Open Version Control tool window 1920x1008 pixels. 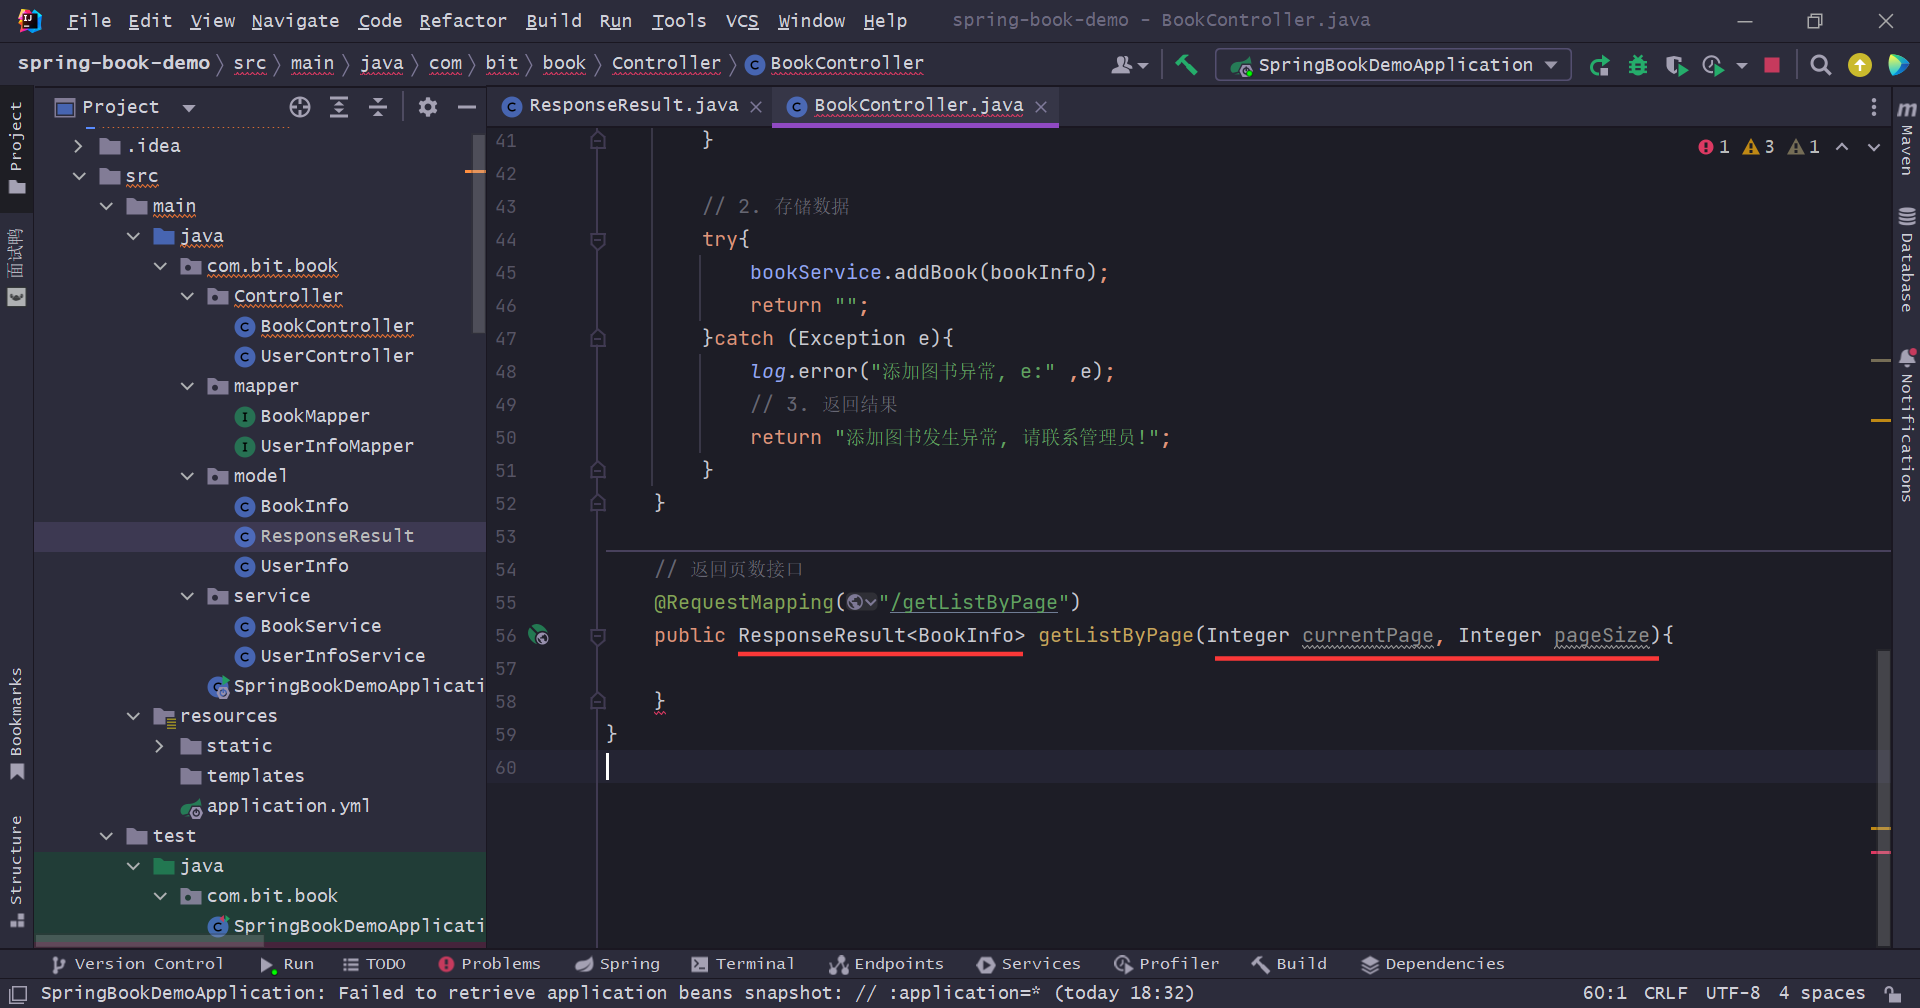[137, 964]
